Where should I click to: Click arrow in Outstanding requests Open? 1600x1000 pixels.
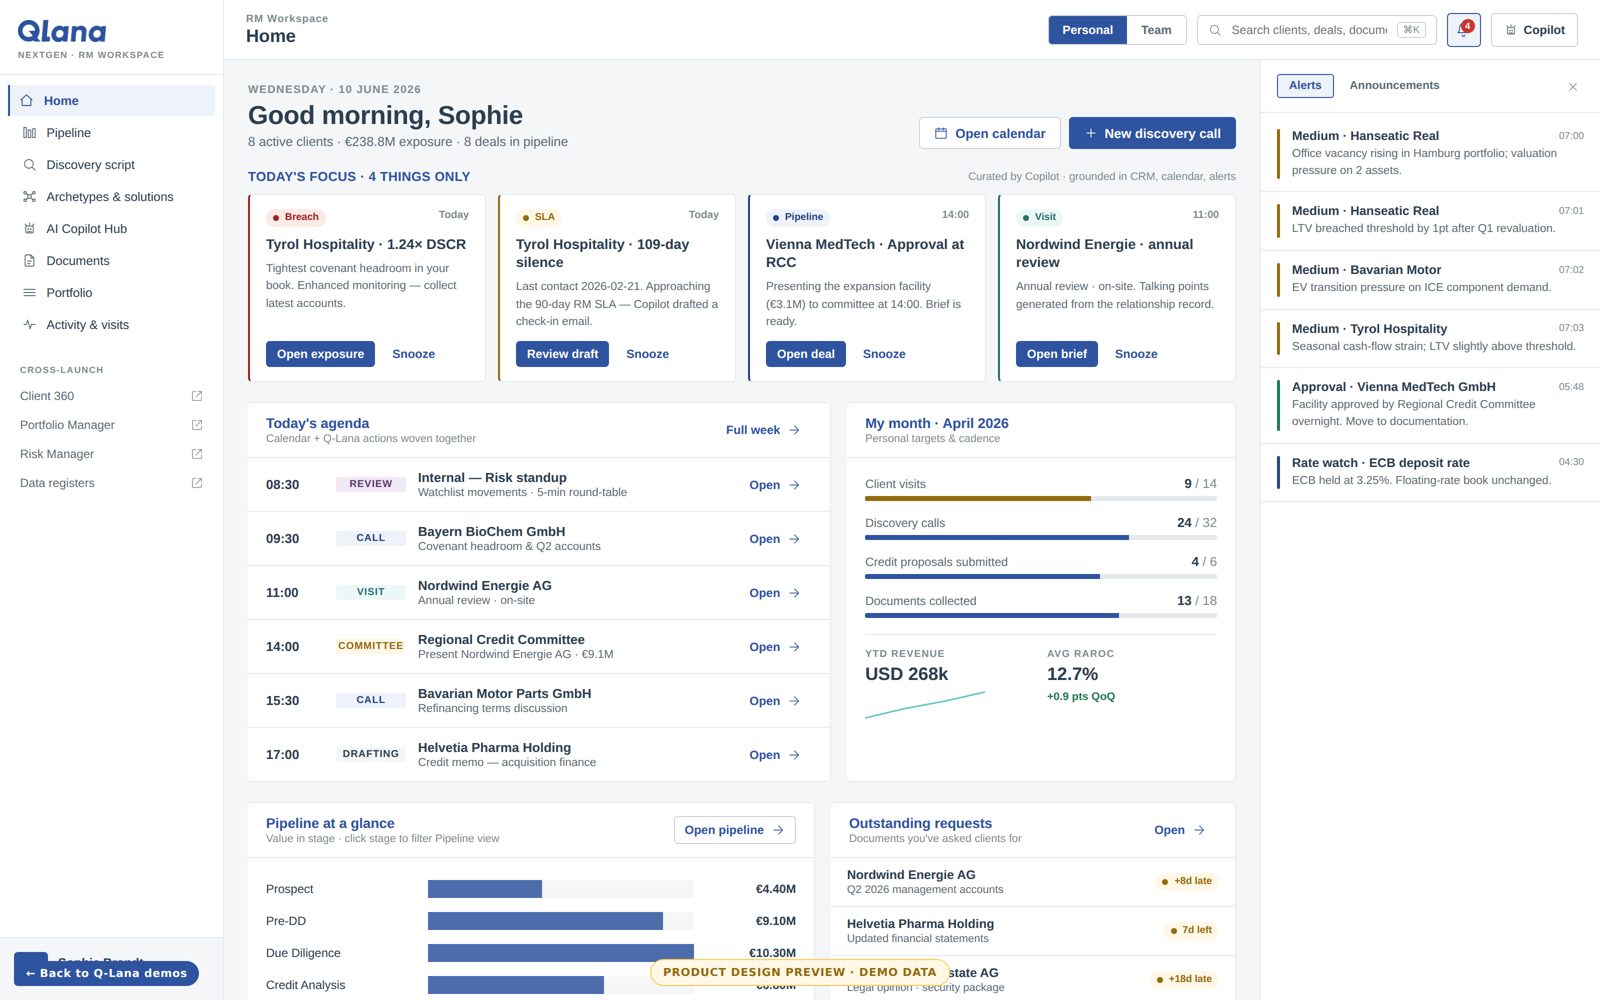1200,830
